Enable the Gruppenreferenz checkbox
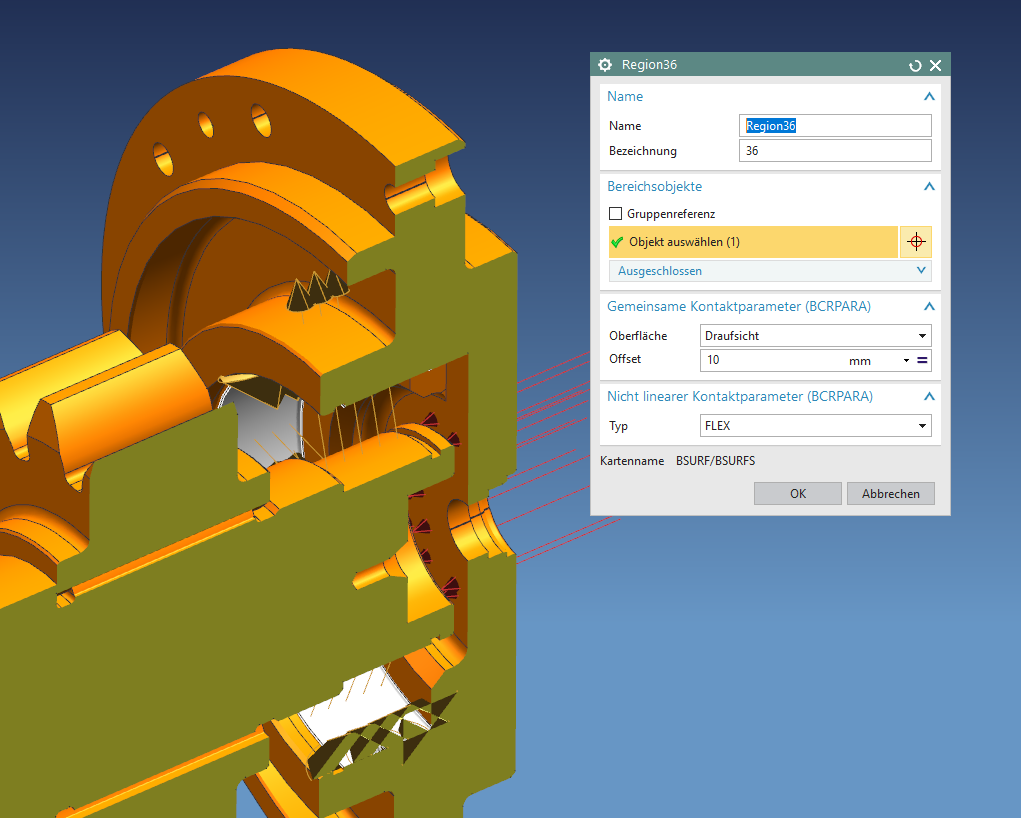The image size is (1021, 818). pos(614,213)
